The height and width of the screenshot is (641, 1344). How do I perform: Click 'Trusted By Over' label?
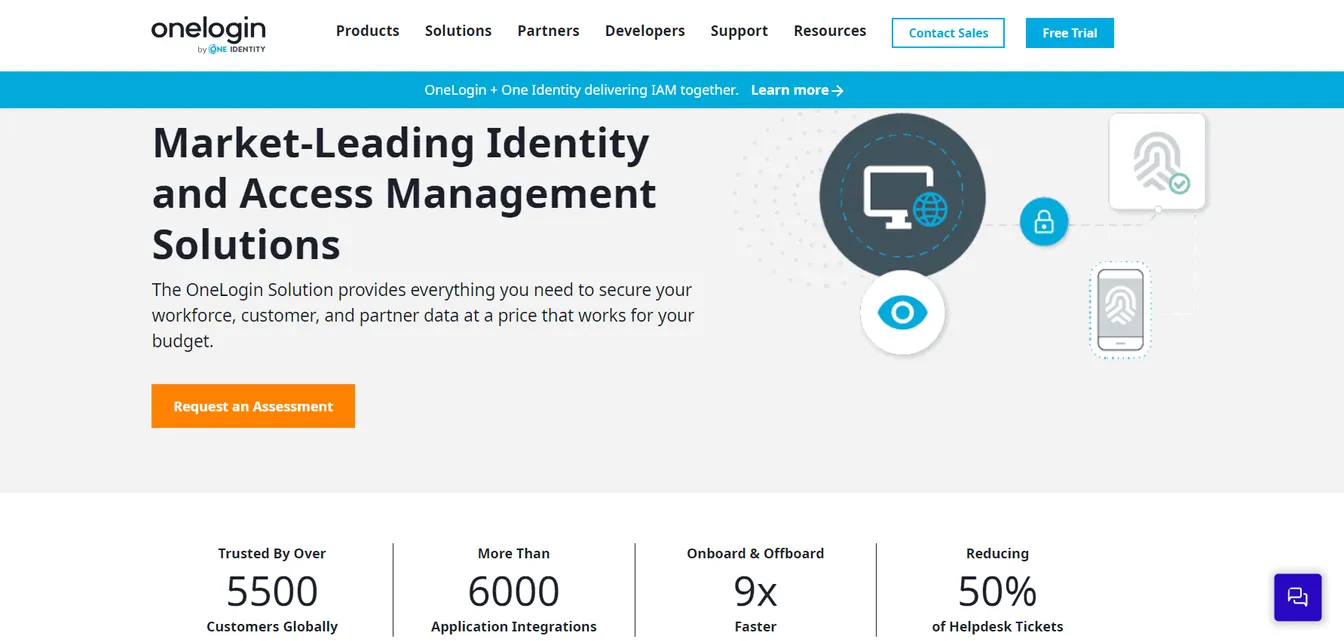(x=272, y=553)
